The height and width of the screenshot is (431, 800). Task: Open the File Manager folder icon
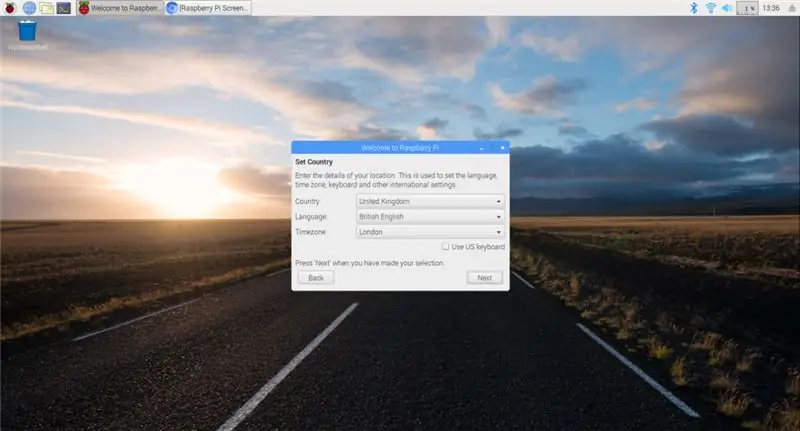(46, 8)
